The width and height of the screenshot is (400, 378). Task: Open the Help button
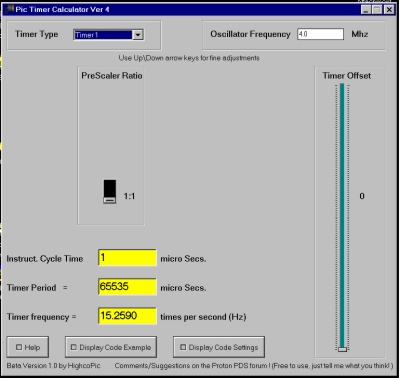point(28,347)
